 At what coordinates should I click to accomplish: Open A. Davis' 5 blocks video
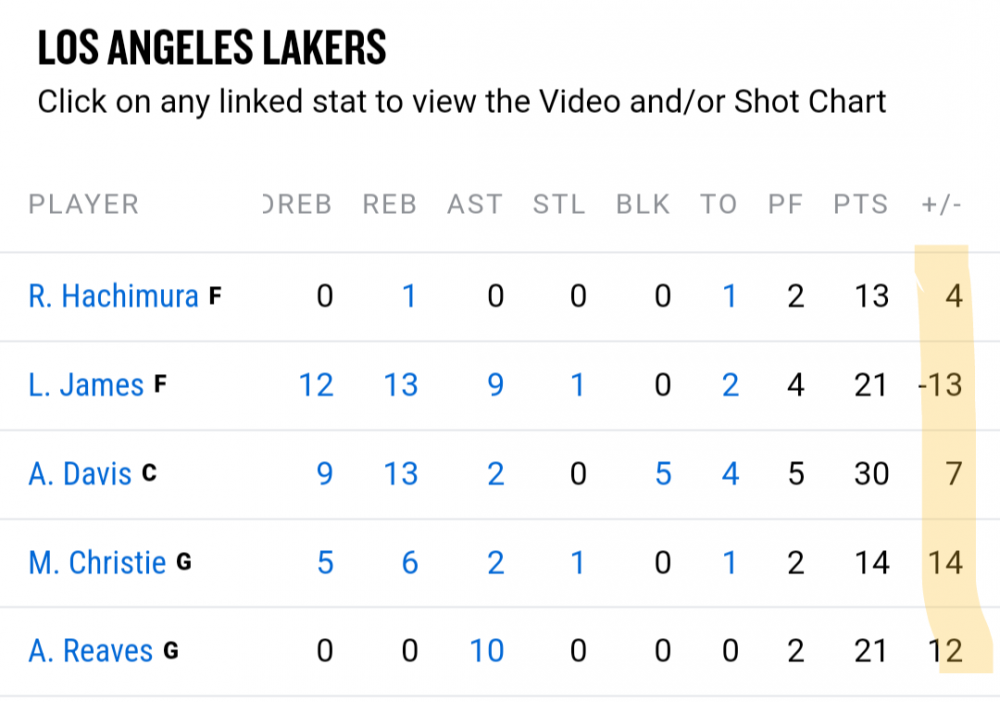tap(662, 473)
